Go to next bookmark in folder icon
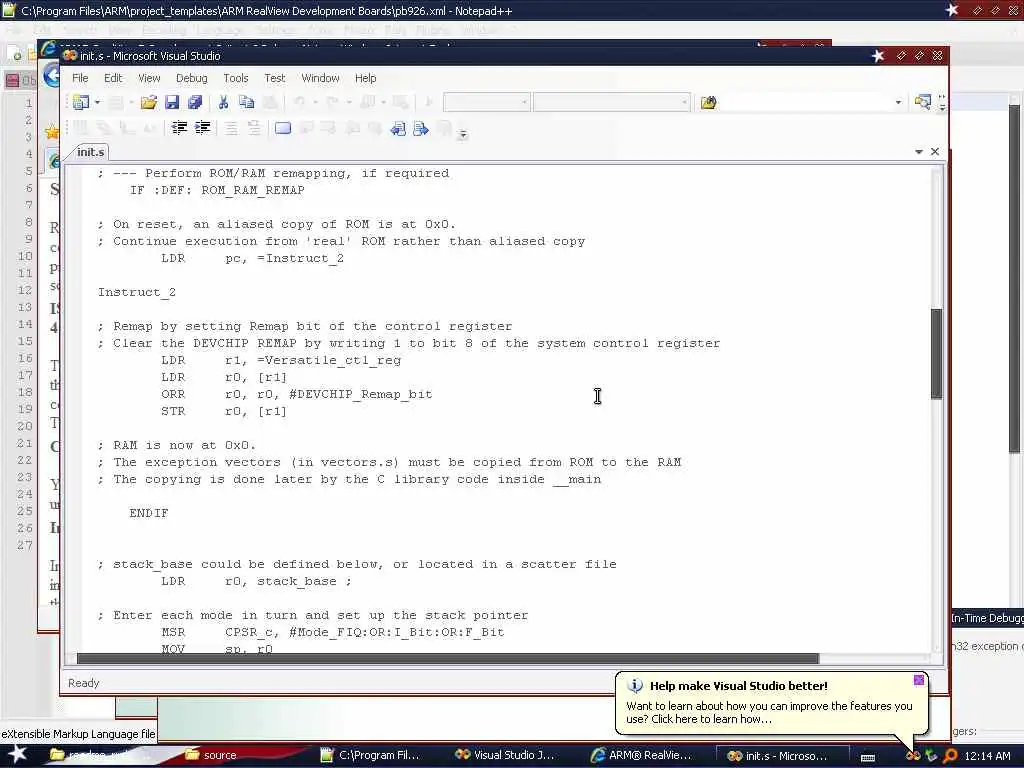Viewport: 1024px width, 768px height. click(421, 129)
